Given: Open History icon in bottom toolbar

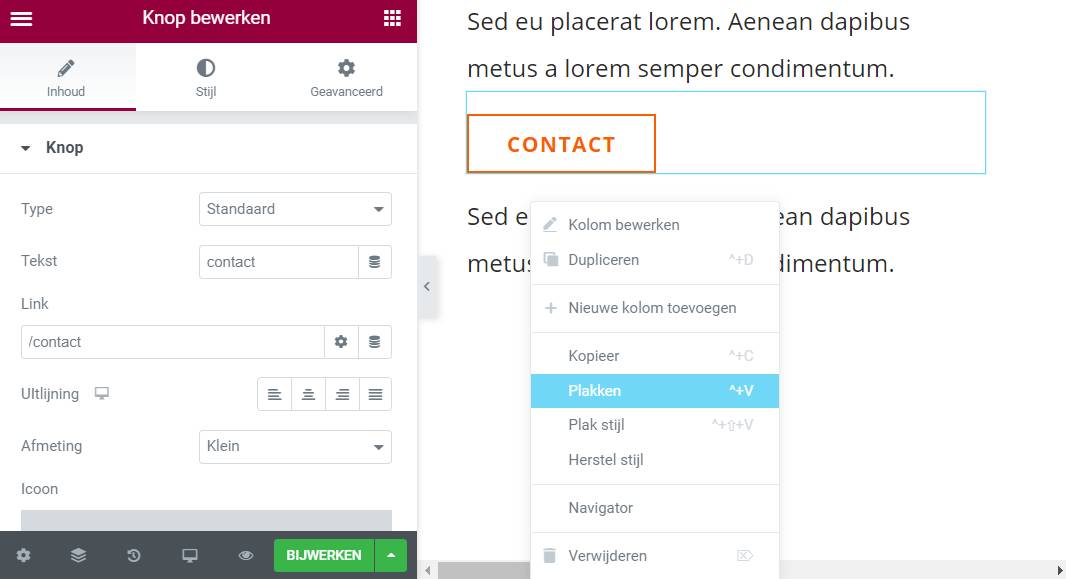Looking at the screenshot, I should (x=134, y=556).
